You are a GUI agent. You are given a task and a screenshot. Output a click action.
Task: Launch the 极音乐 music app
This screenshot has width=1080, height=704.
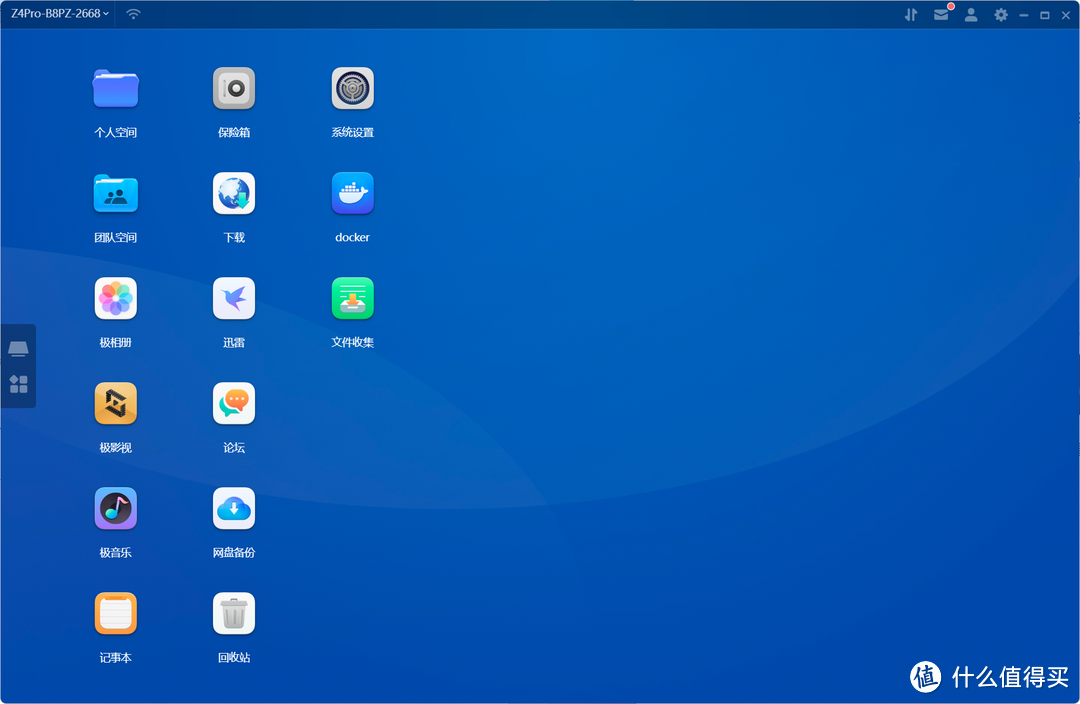point(116,509)
